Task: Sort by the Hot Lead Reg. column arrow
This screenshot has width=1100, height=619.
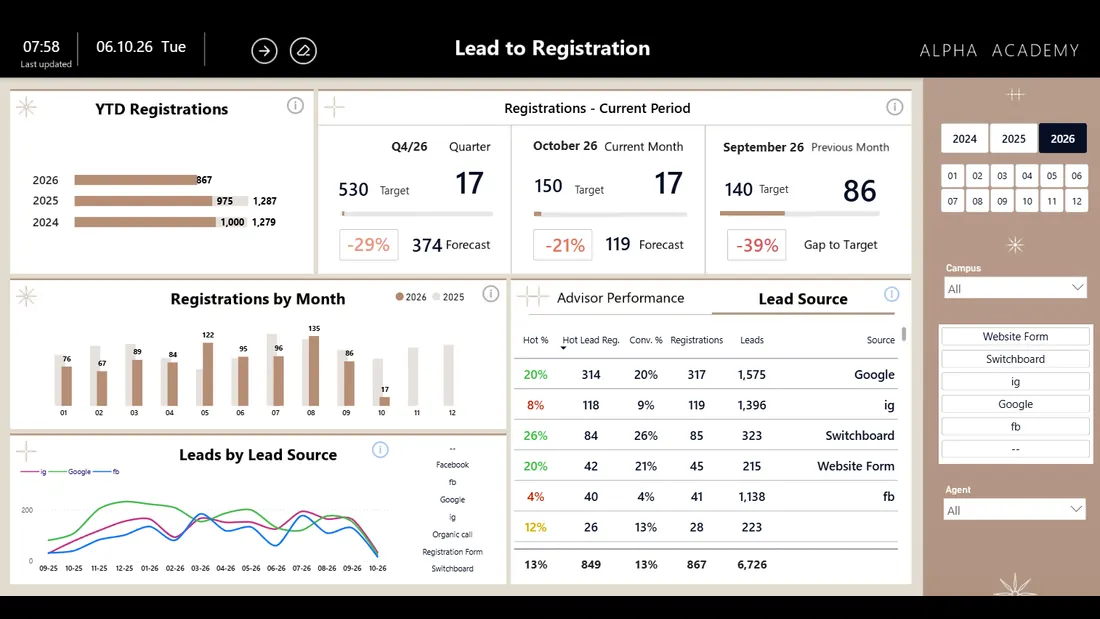Action: (x=563, y=348)
